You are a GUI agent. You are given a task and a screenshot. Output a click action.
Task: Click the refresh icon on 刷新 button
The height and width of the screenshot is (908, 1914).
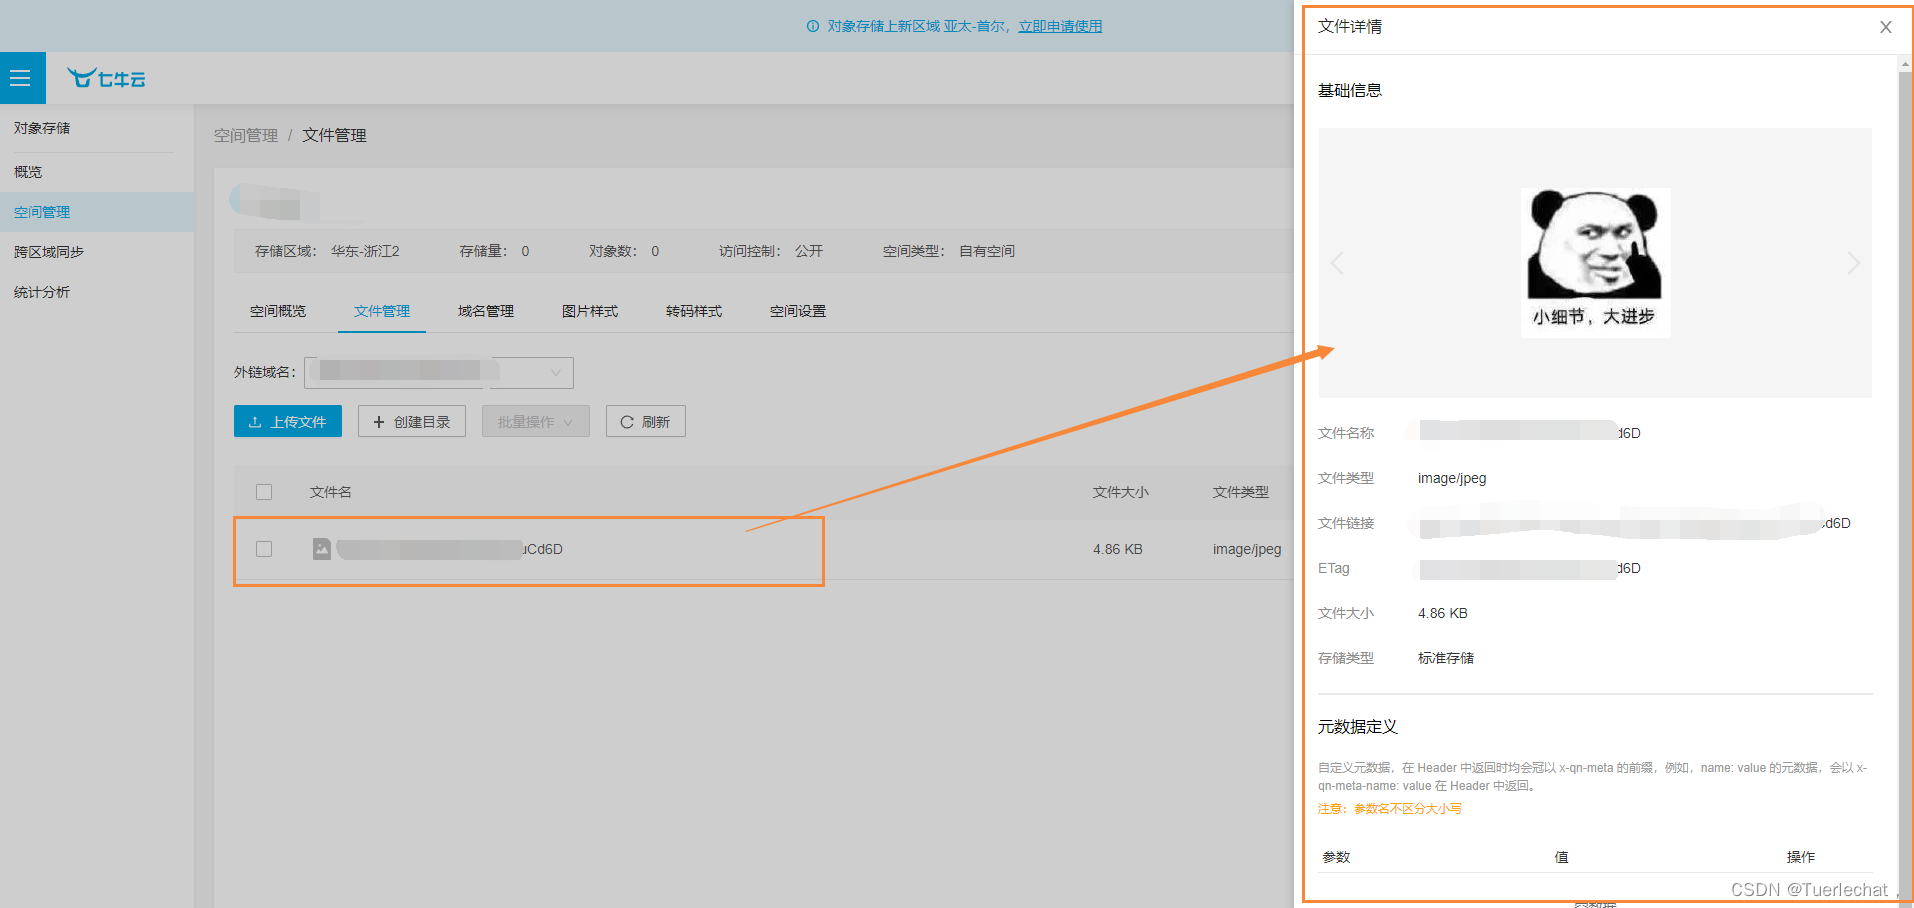click(627, 422)
